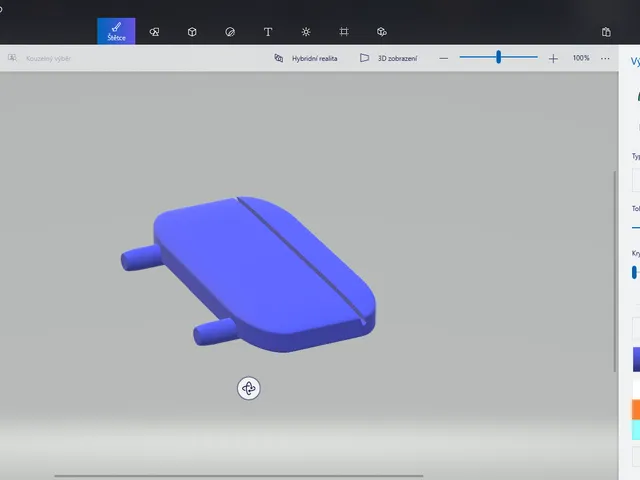This screenshot has height=480, width=640.
Task: Click the vertical canvas scrollbar
Action: point(615,271)
